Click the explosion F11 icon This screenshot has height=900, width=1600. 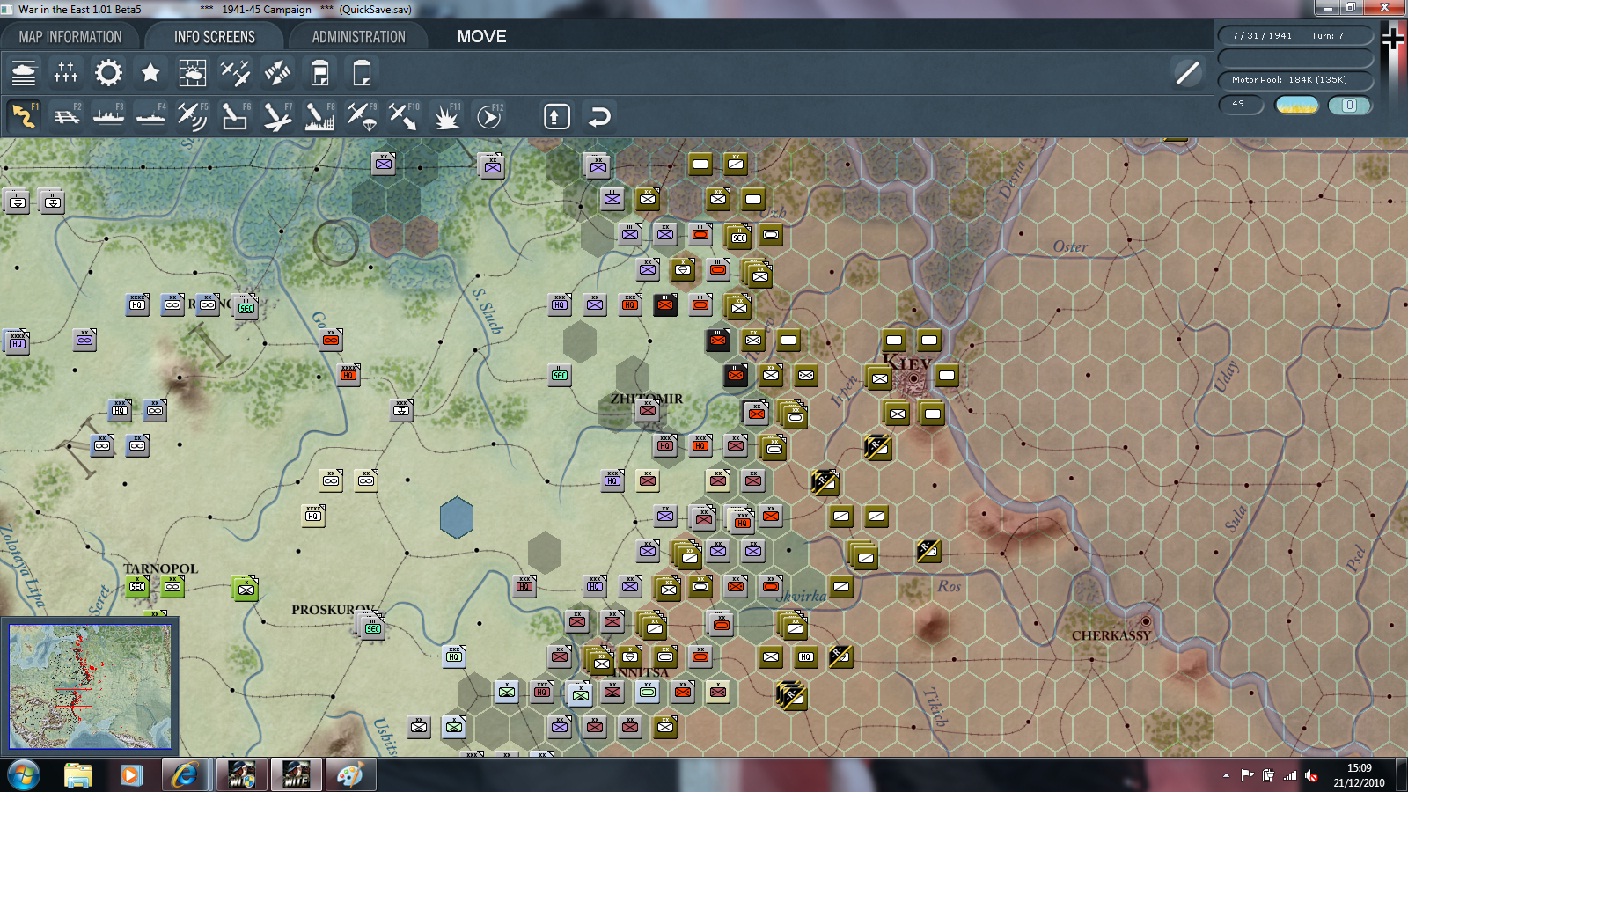(446, 116)
